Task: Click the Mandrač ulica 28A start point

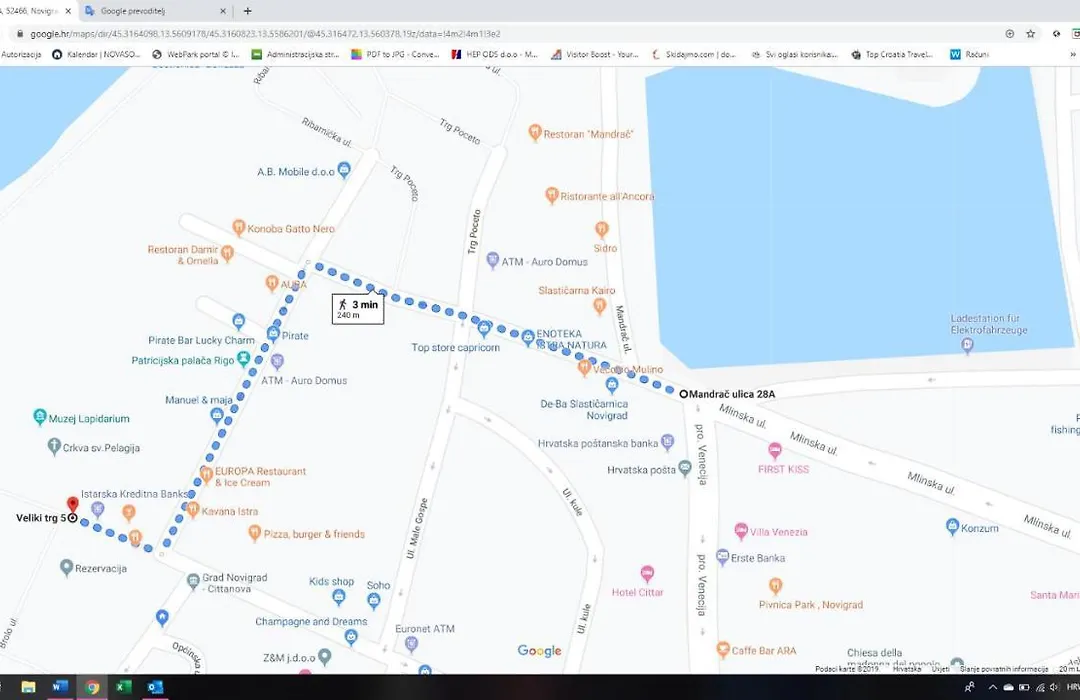Action: click(x=683, y=394)
